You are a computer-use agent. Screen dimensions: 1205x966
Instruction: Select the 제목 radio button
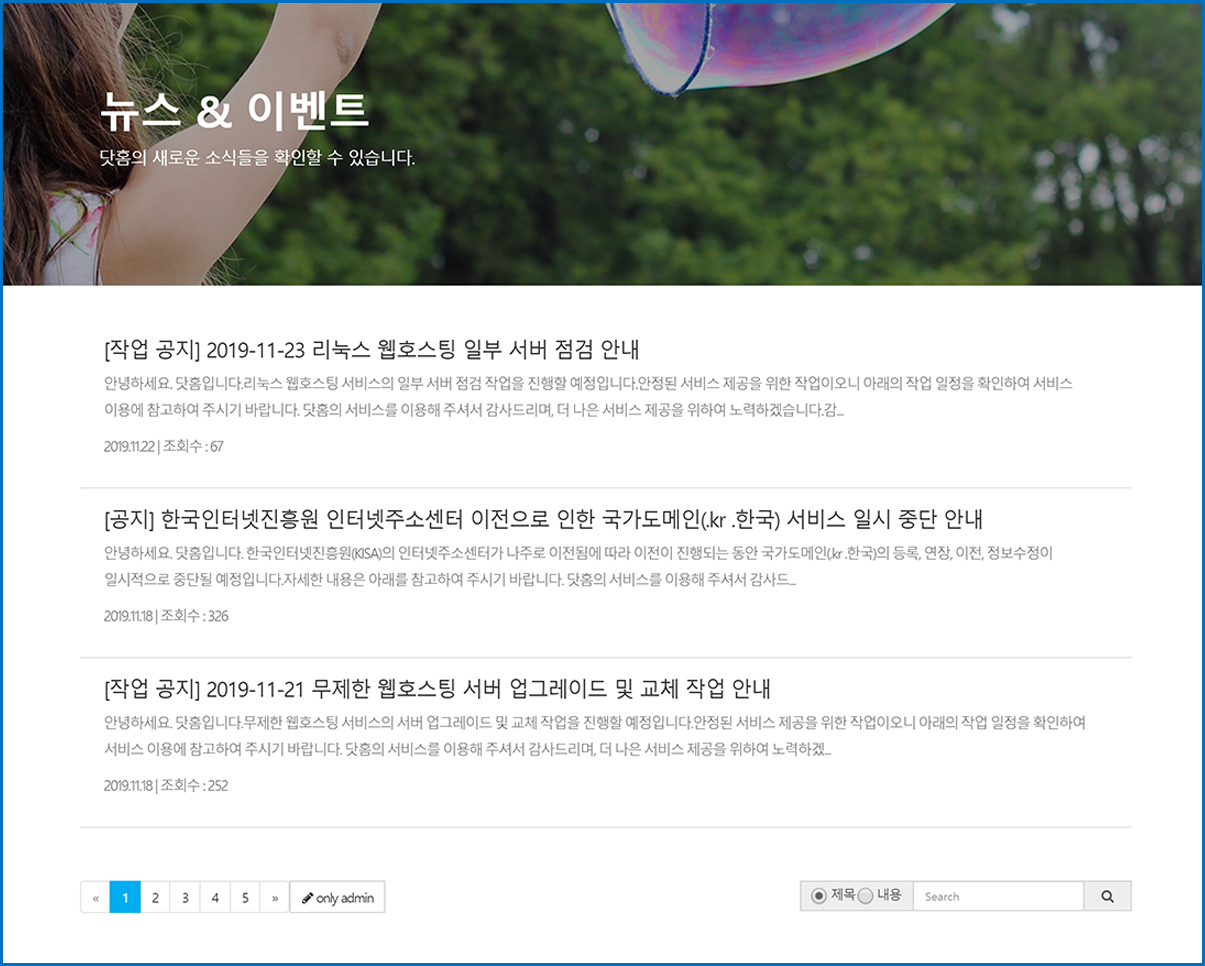pos(819,896)
